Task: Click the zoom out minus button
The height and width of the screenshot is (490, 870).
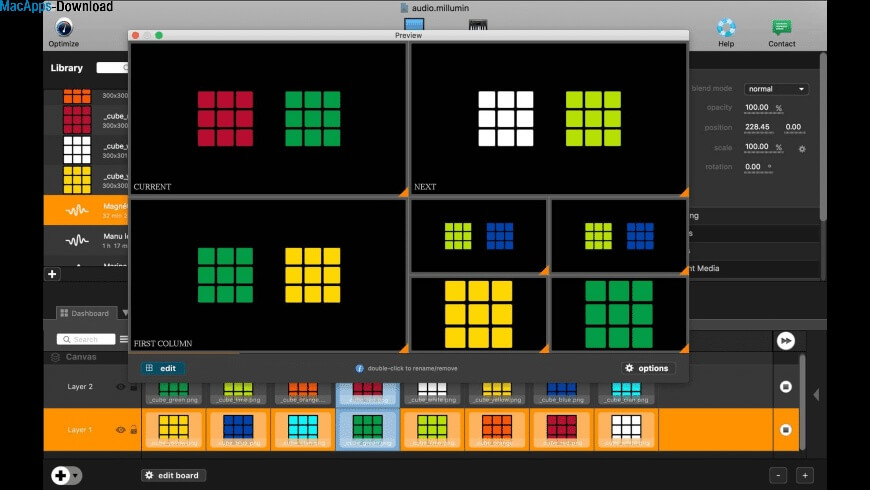Action: (777, 475)
